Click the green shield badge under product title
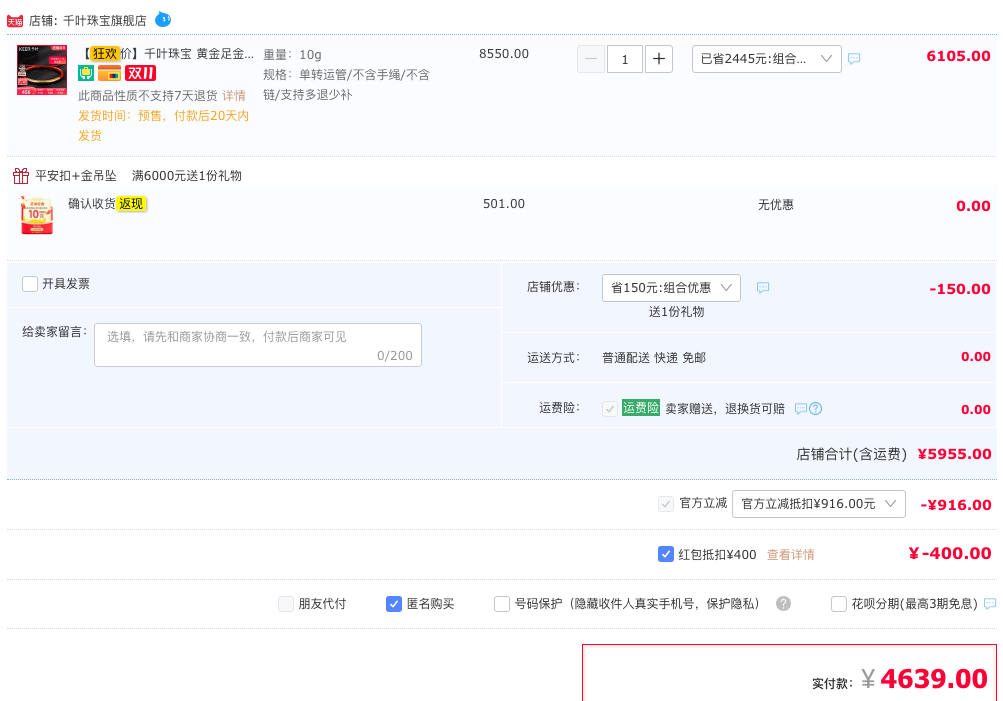 point(86,74)
